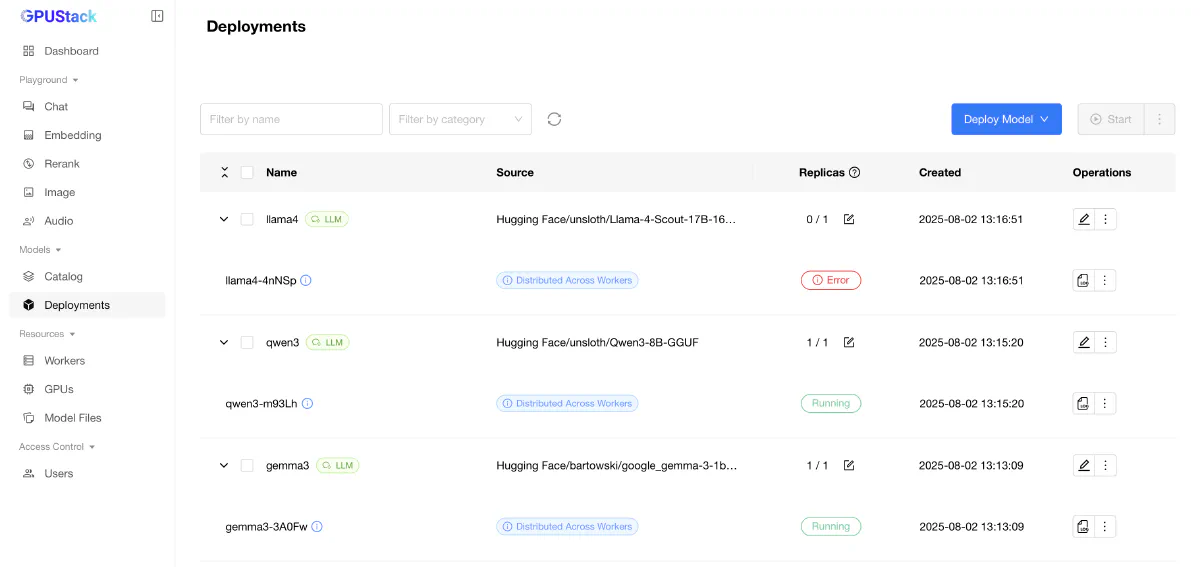Image resolution: width=1200 pixels, height=567 pixels.
Task: View logs for llama4-4nNSp instance
Action: pyautogui.click(x=1084, y=280)
